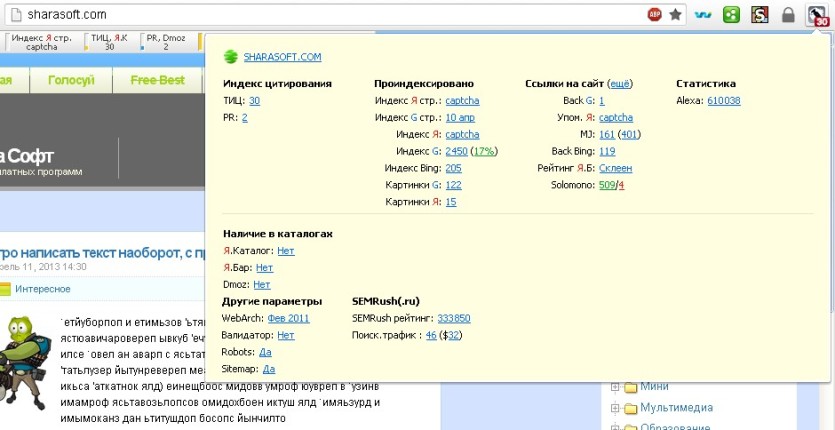Expand the Мультимедиа folder tree node
This screenshot has width=835, height=430.
click(x=615, y=408)
